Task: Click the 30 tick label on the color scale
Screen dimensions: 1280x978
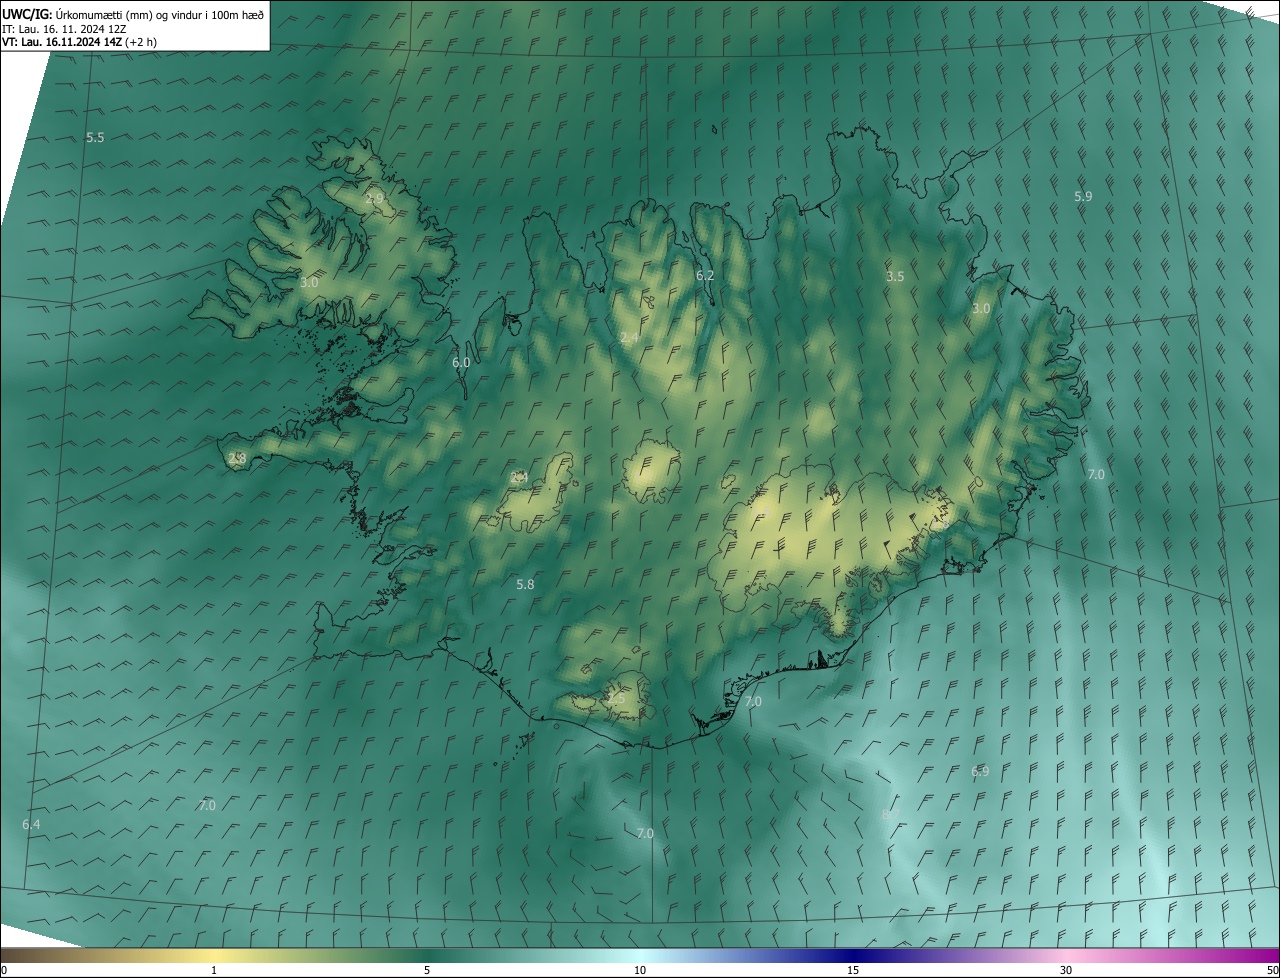Action: (1066, 970)
